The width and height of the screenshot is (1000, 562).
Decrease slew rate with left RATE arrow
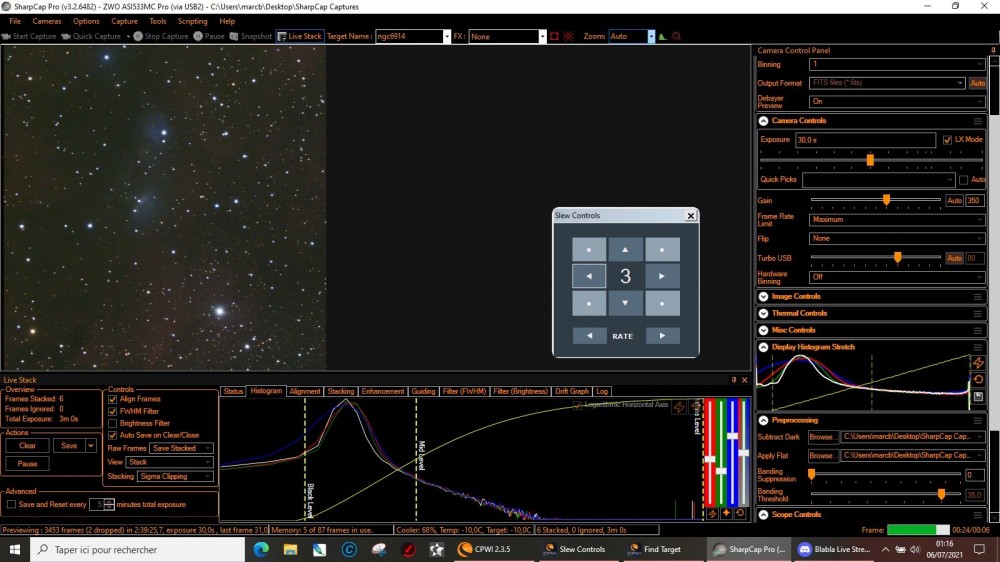(x=589, y=336)
